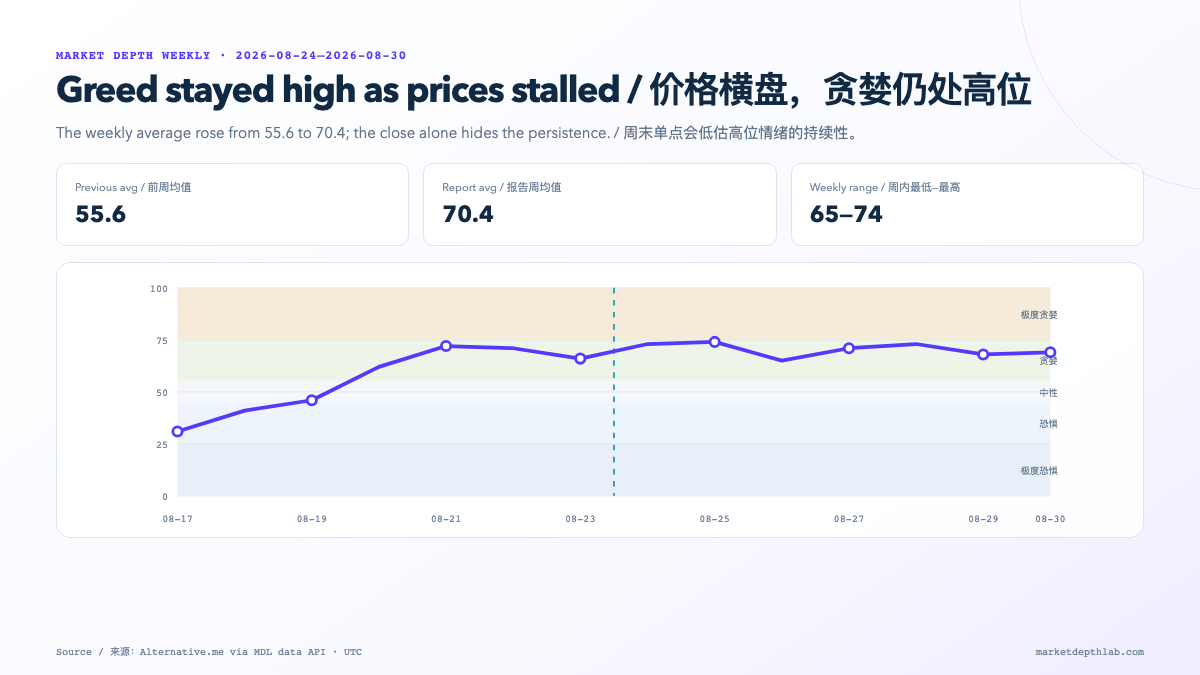Click the x-axis label 08-27
1200x675 pixels.
849,519
